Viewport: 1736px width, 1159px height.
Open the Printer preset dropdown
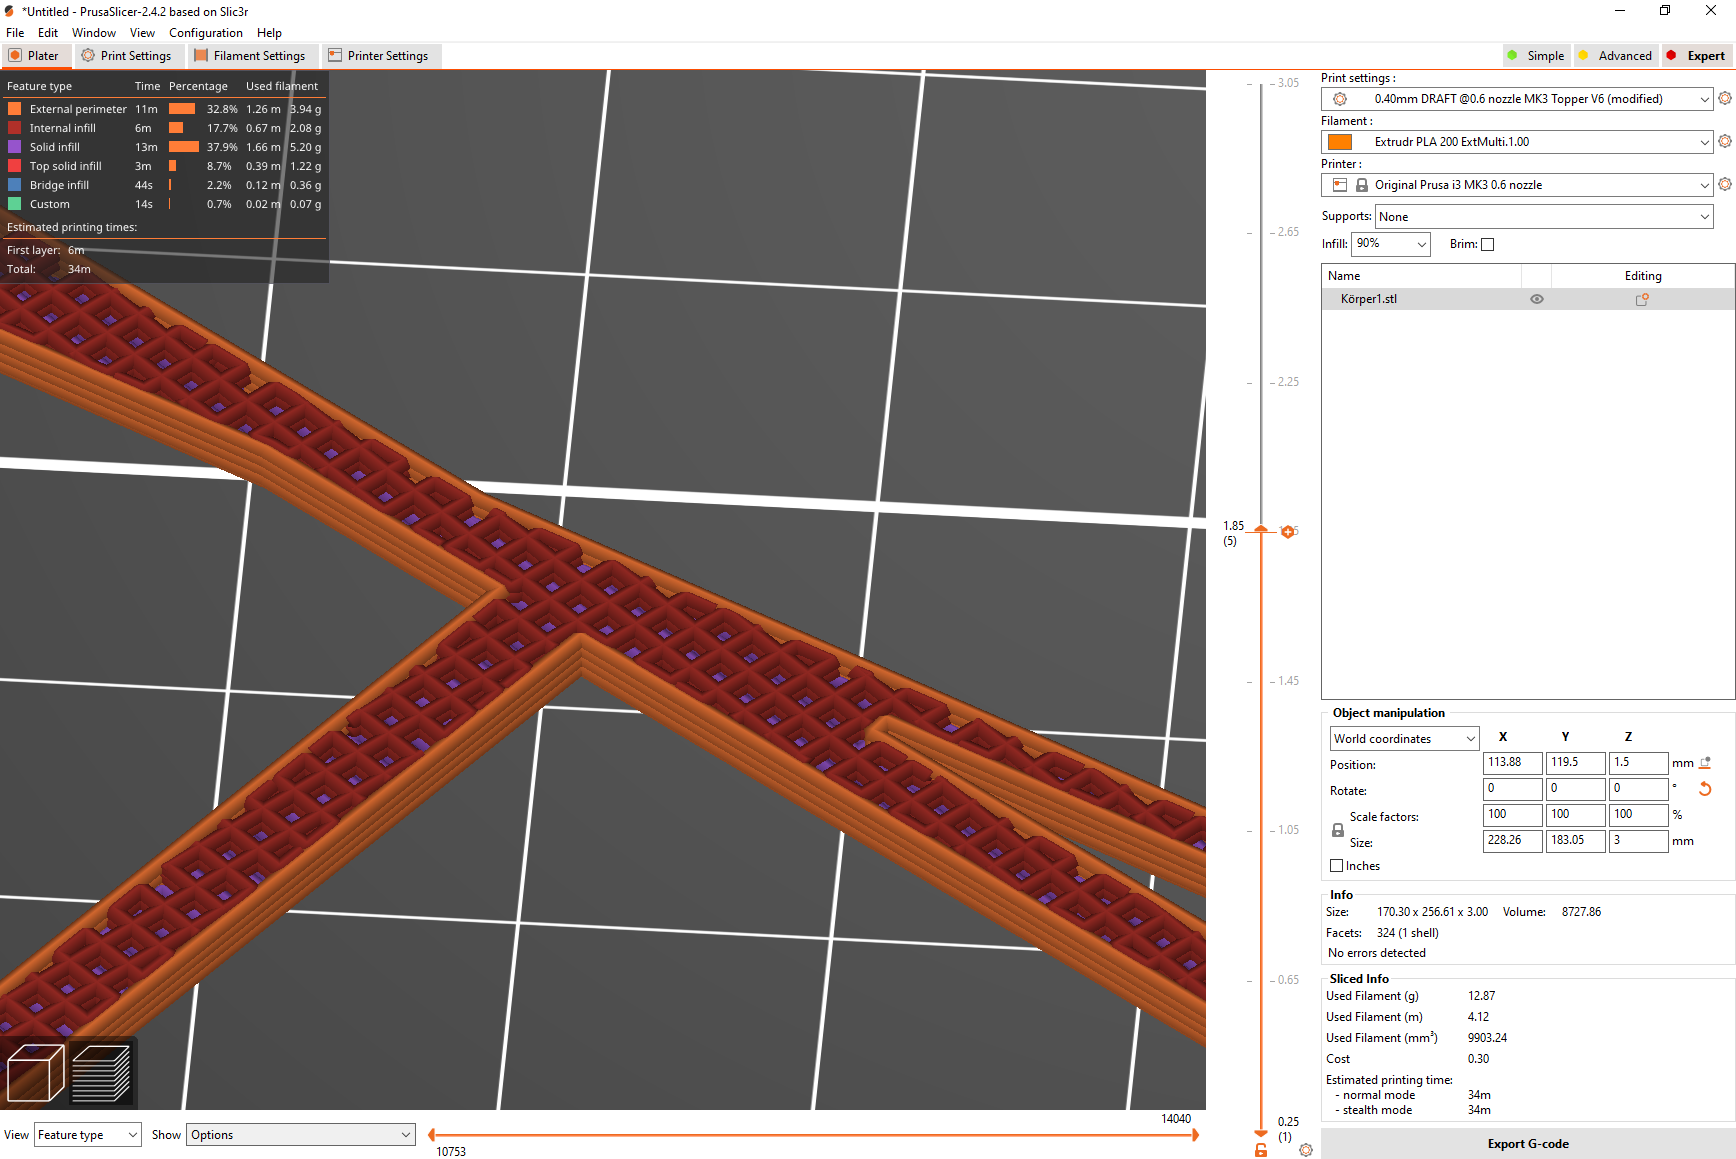1517,185
